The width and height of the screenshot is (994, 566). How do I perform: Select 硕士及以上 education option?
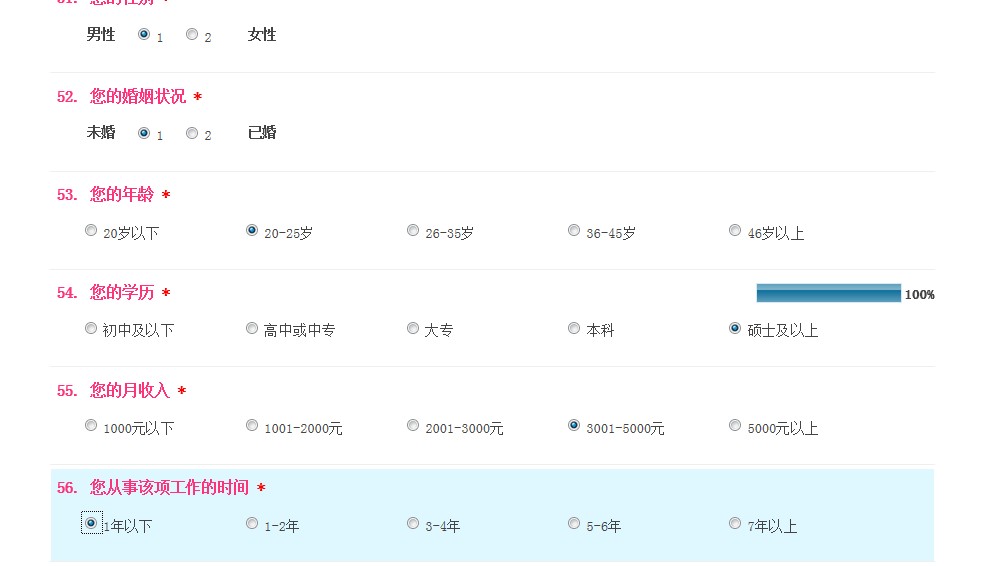click(x=735, y=328)
